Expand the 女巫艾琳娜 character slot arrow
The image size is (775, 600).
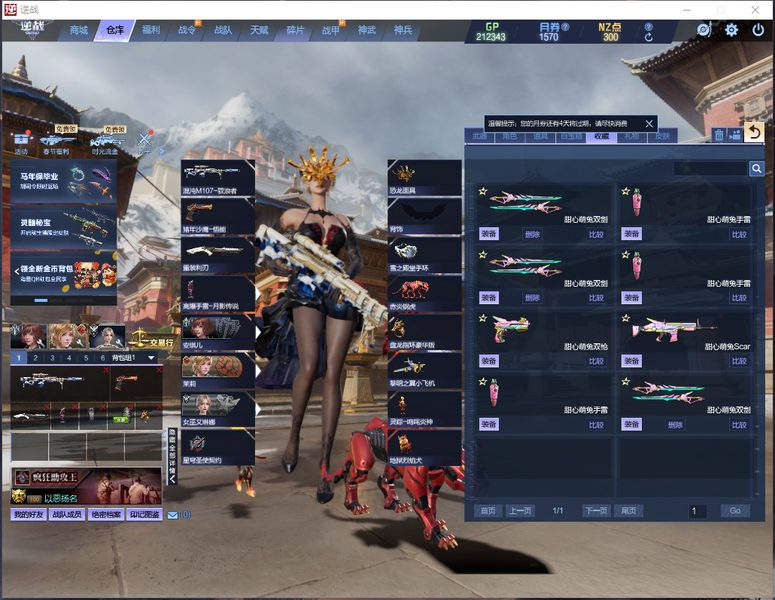(258, 409)
